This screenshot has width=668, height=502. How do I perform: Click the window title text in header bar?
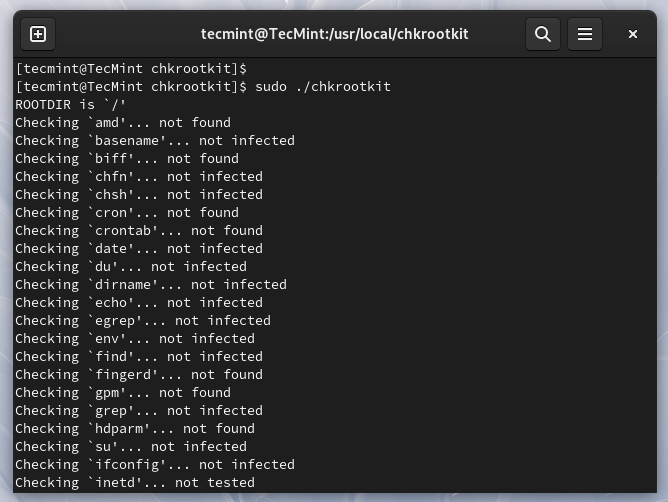point(334,34)
